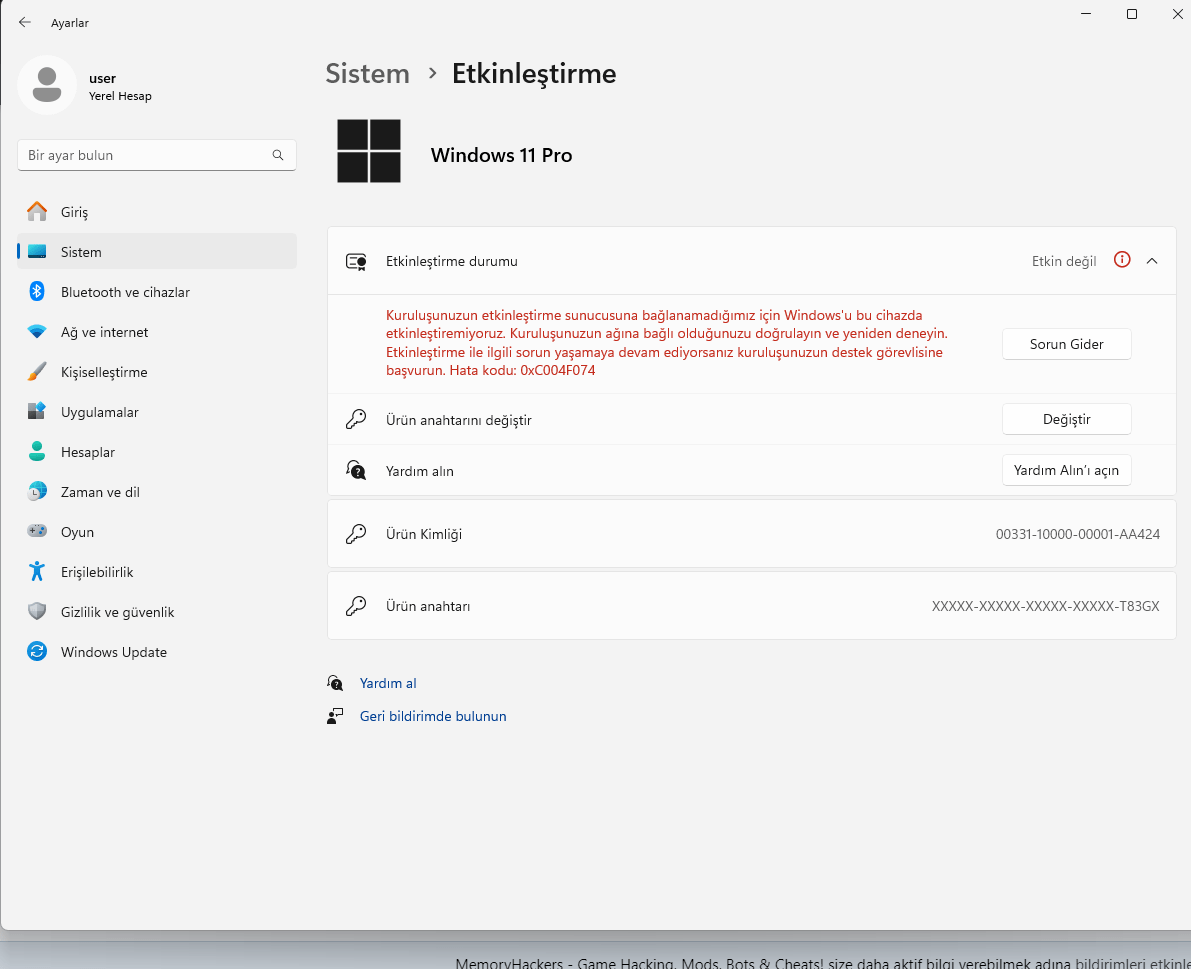Viewport: 1191px width, 969px height.
Task: Click the Erişilebilirlik accessibility icon
Action: (36, 571)
